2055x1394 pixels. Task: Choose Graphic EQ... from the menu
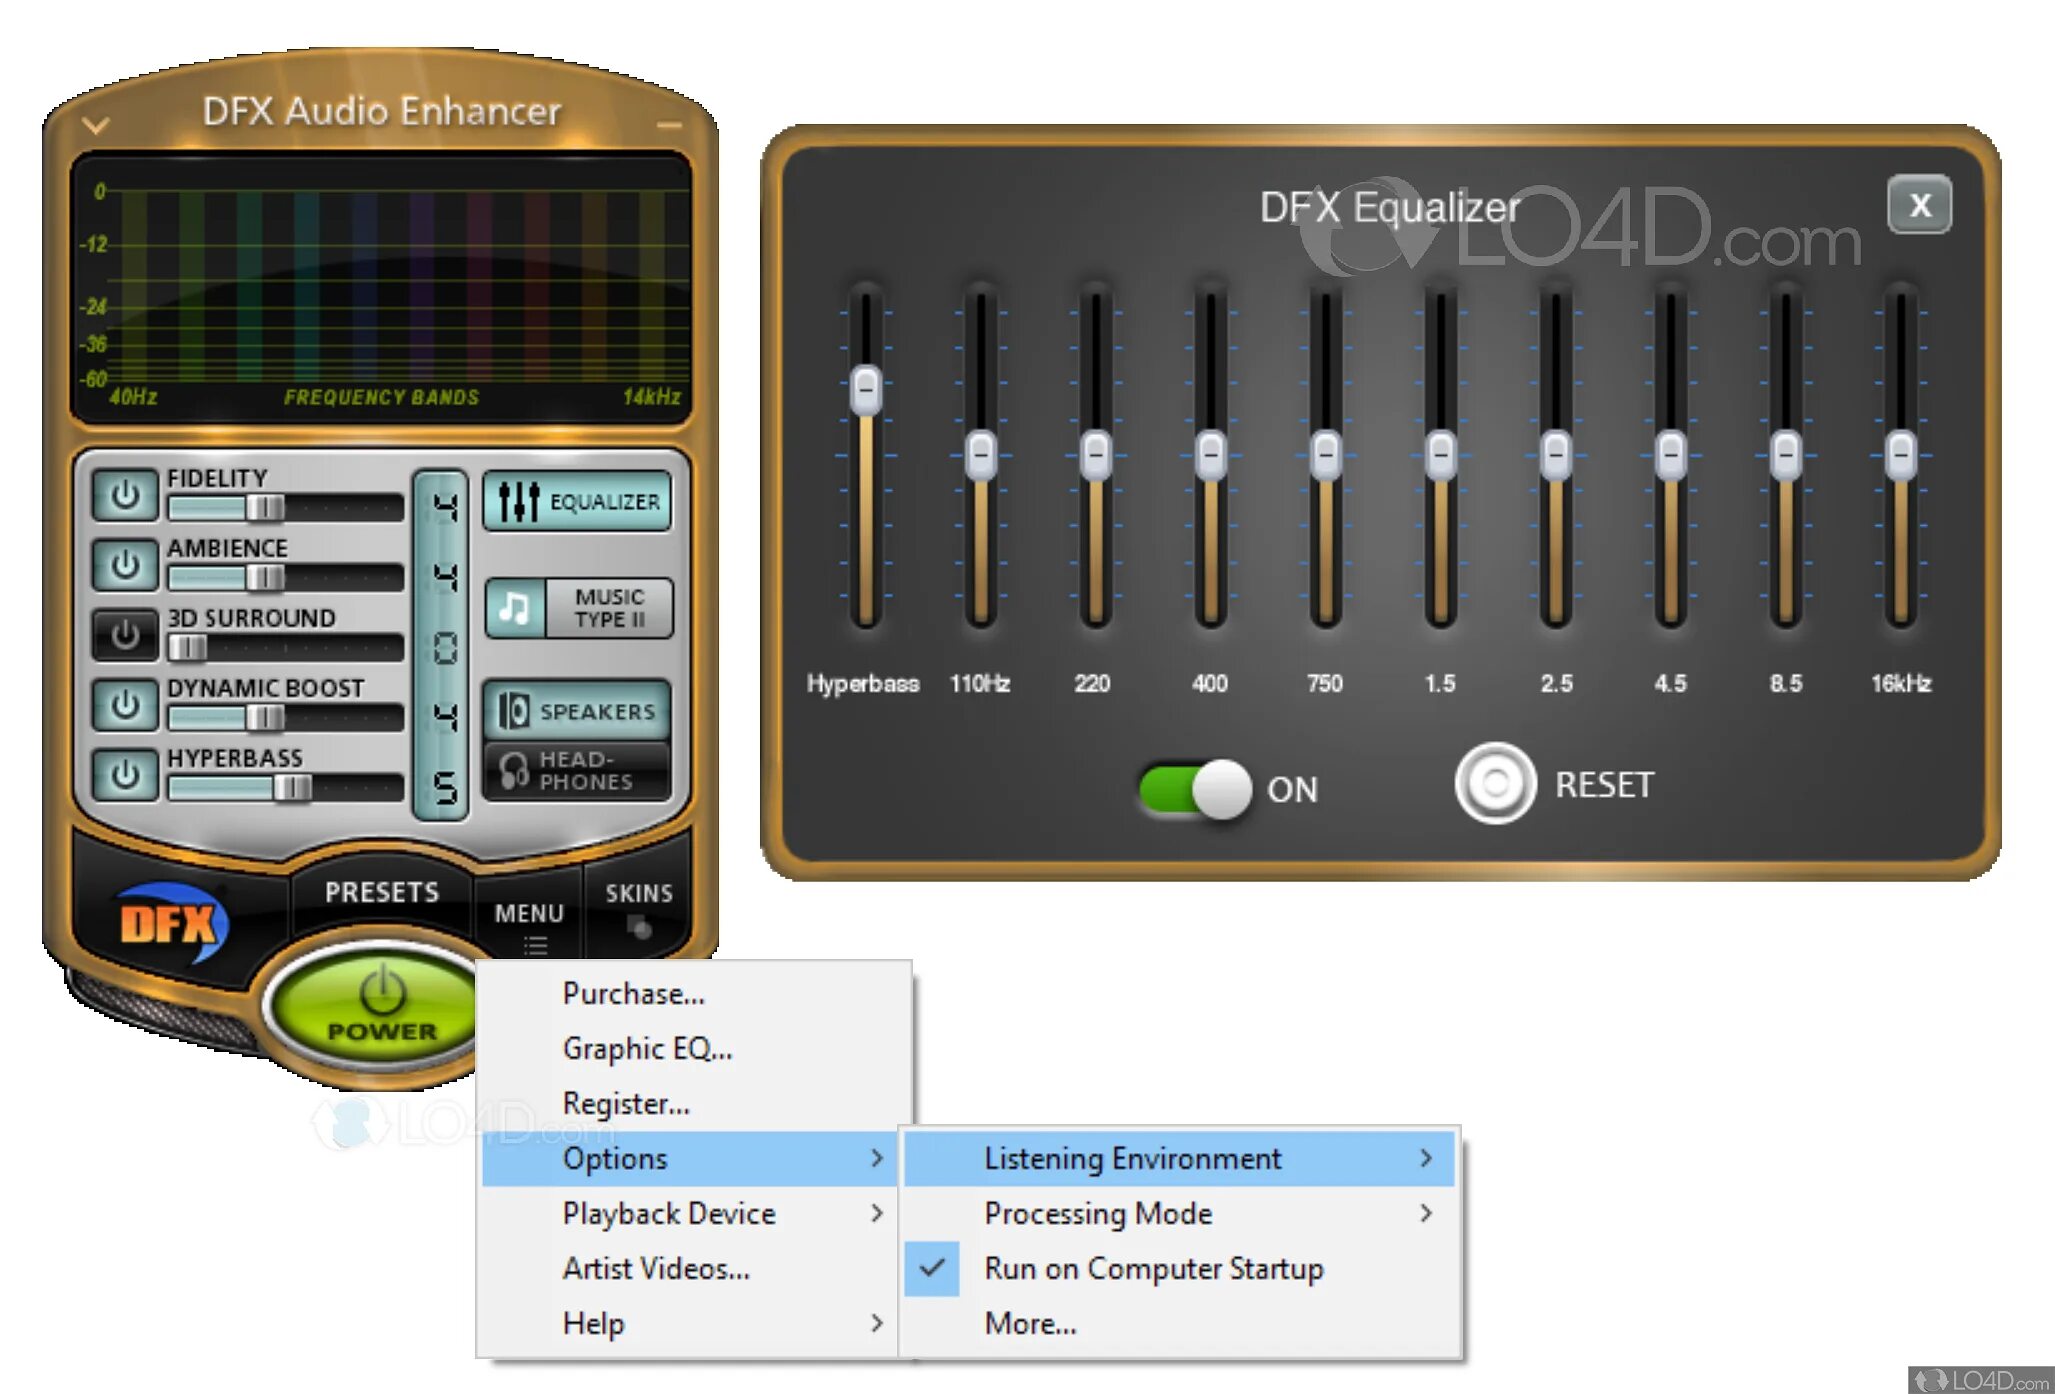pos(647,1048)
